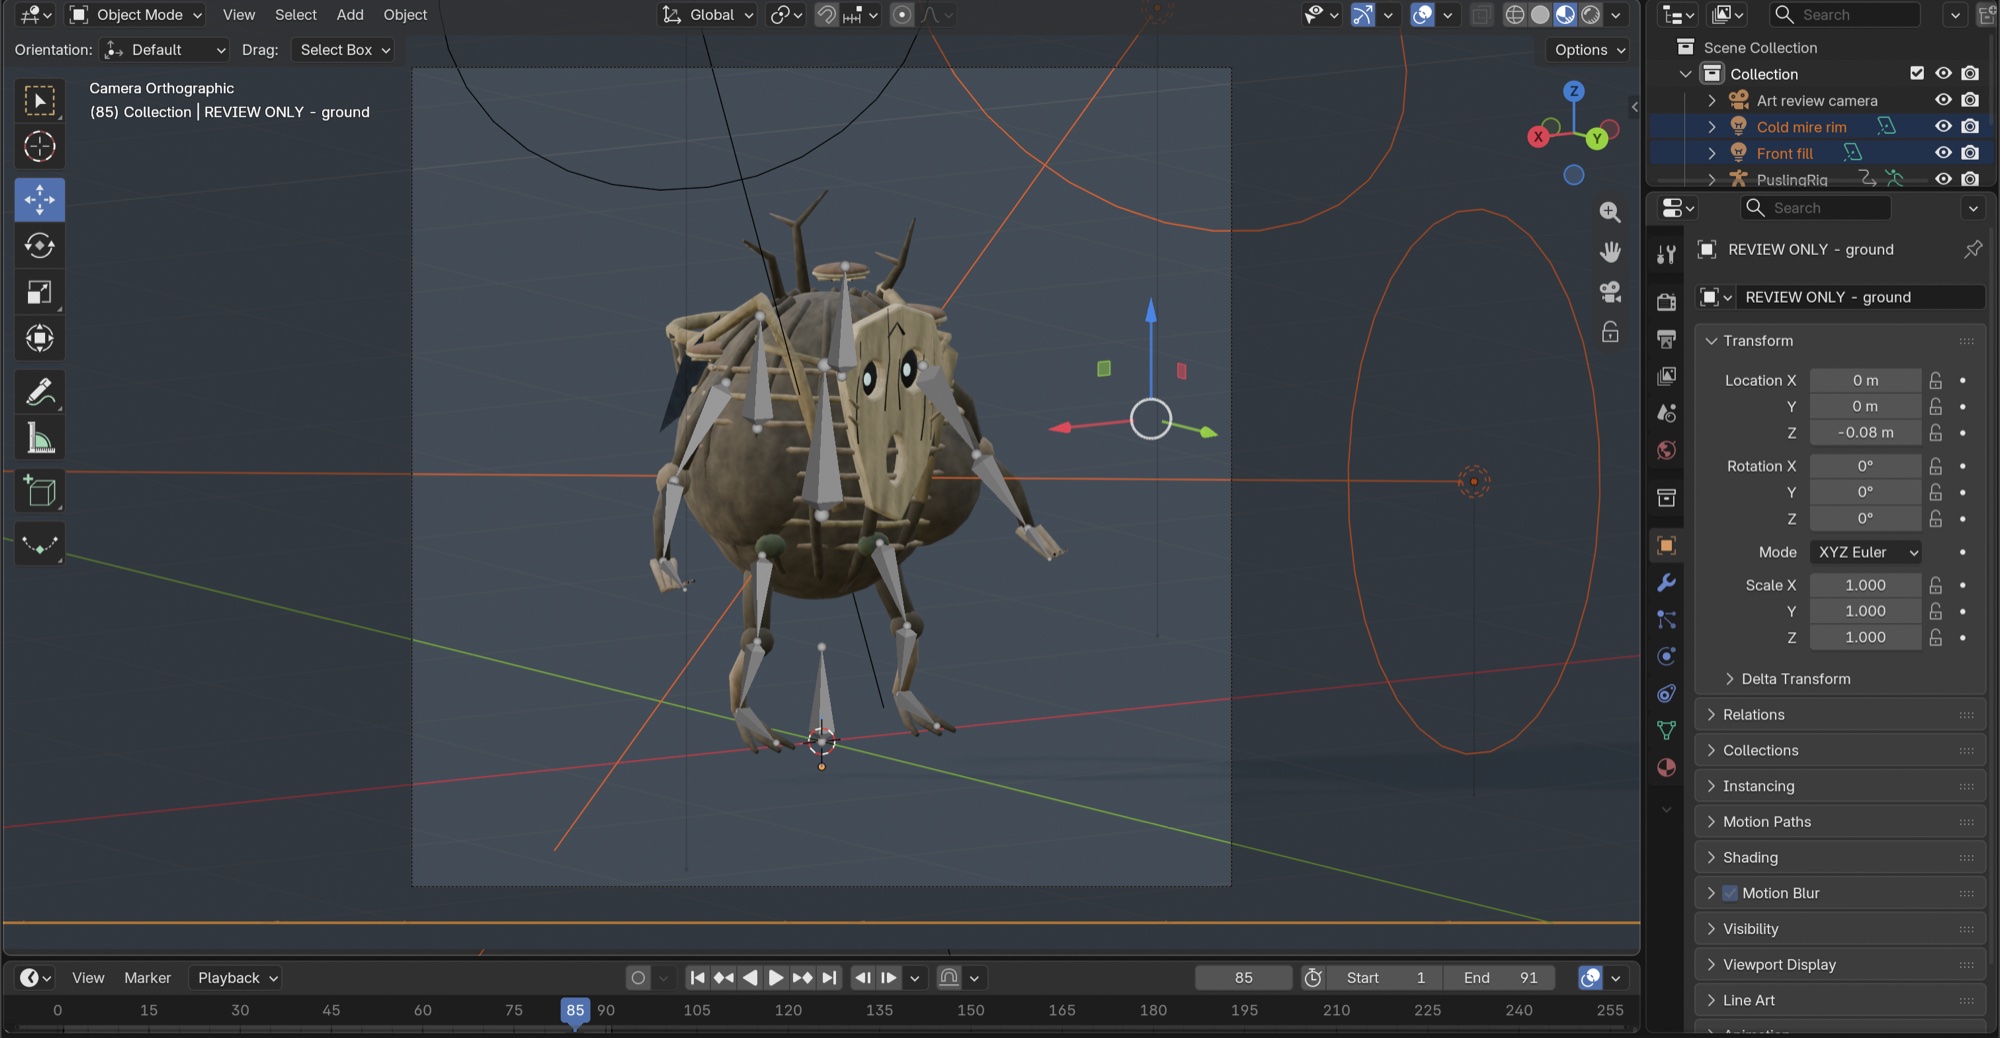Image resolution: width=2000 pixels, height=1038 pixels.
Task: Select the Select Box tool
Action: click(40, 101)
